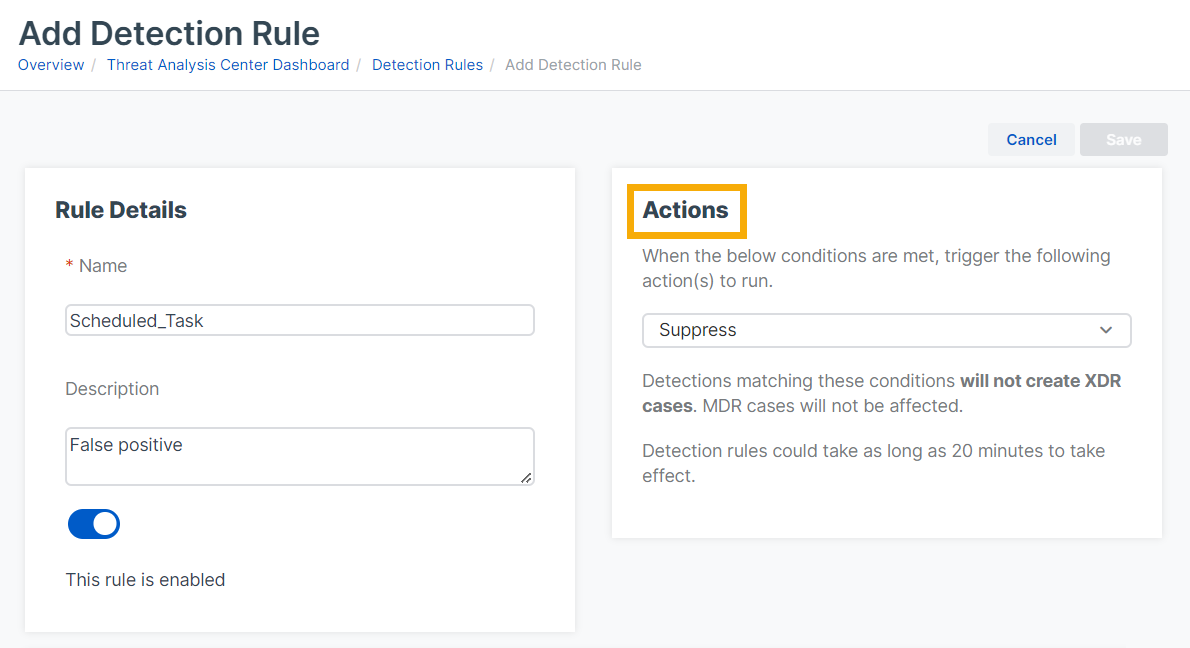Open the Suppress action dropdown
Screen dimensions: 1190x648
coord(886,330)
